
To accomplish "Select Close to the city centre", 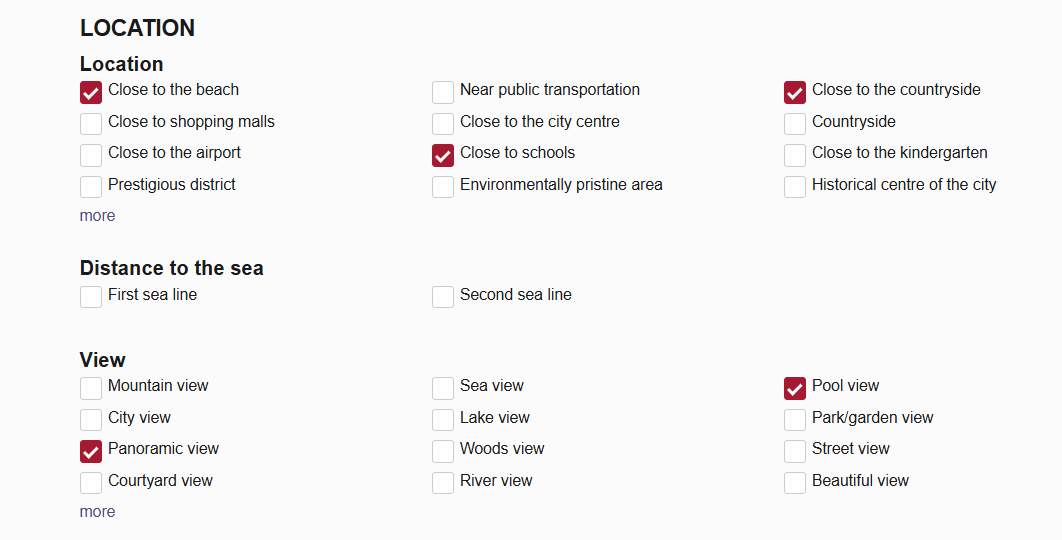I will (443, 124).
